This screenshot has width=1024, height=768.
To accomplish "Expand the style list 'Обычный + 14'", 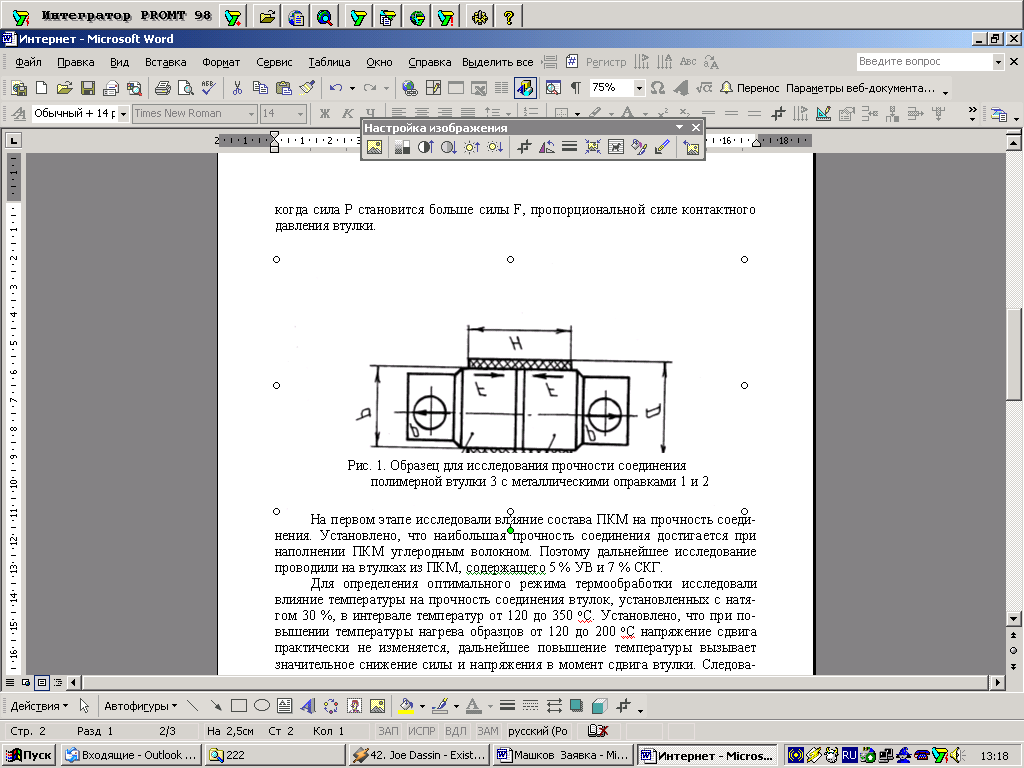I will click(x=123, y=114).
